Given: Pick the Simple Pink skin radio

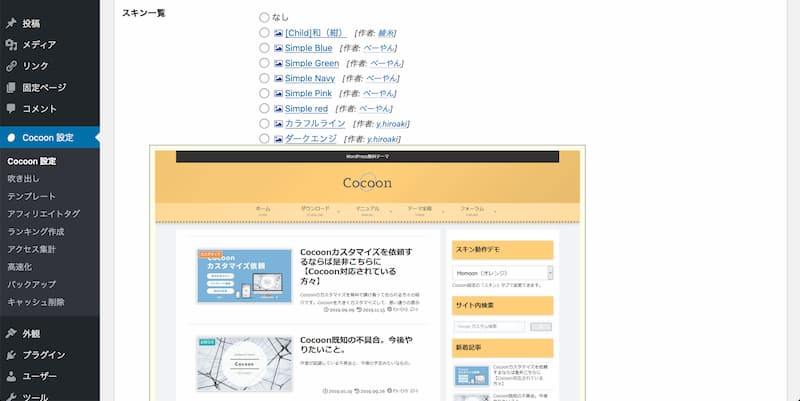Looking at the screenshot, I should (264, 93).
